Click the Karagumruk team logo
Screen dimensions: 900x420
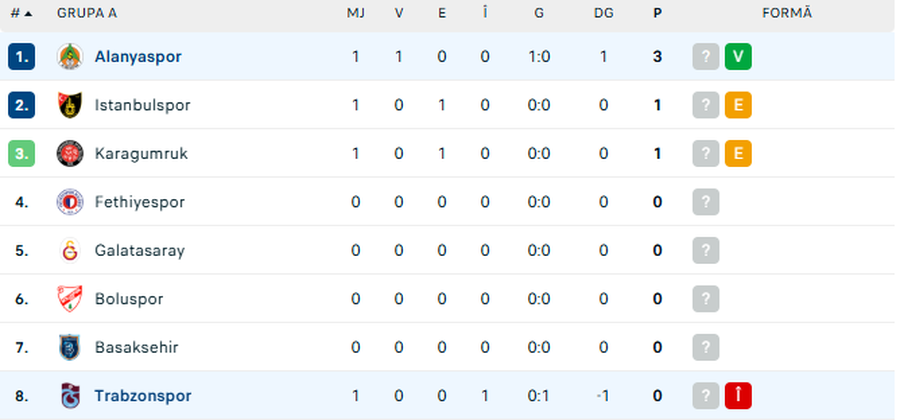tap(69, 154)
